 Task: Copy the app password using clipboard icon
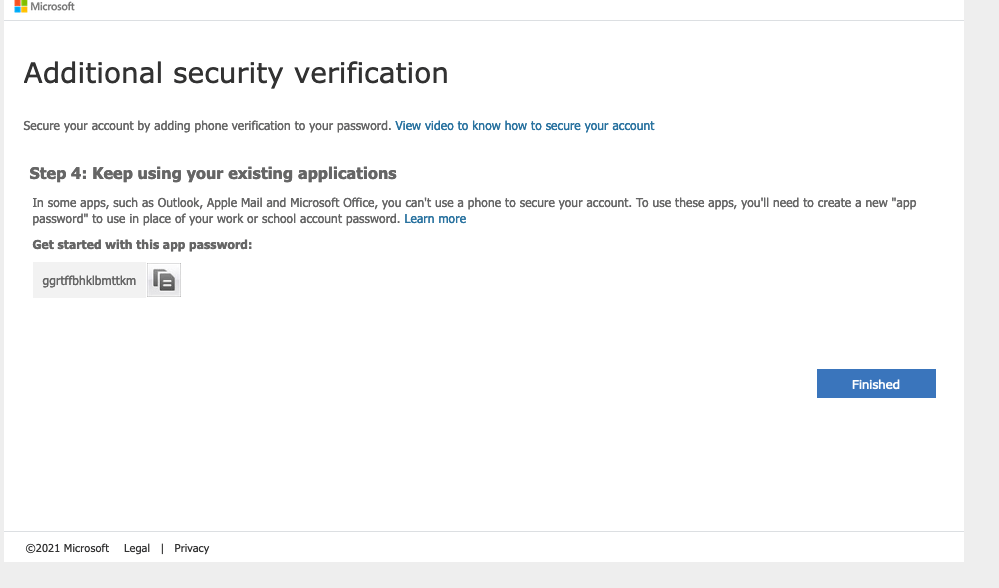point(164,280)
